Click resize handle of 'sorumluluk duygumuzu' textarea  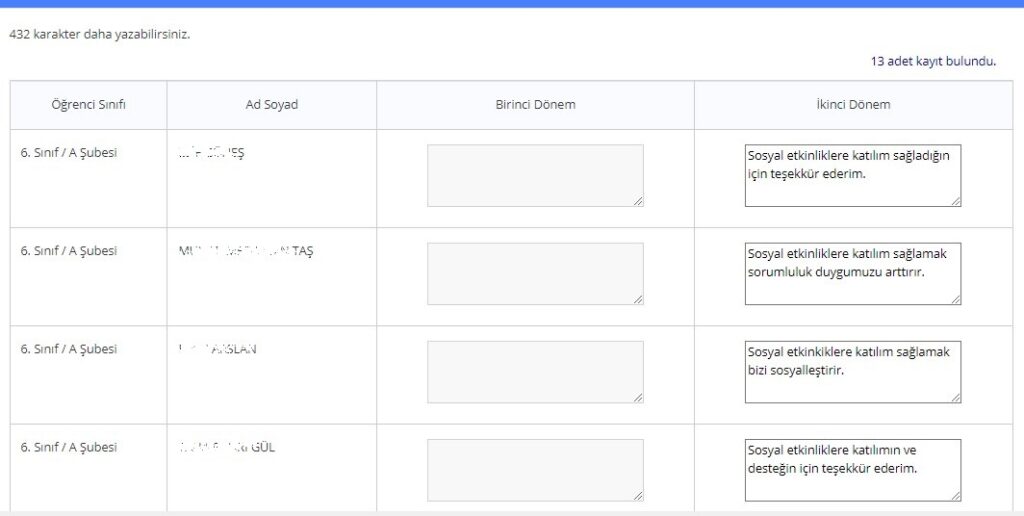coord(955,299)
